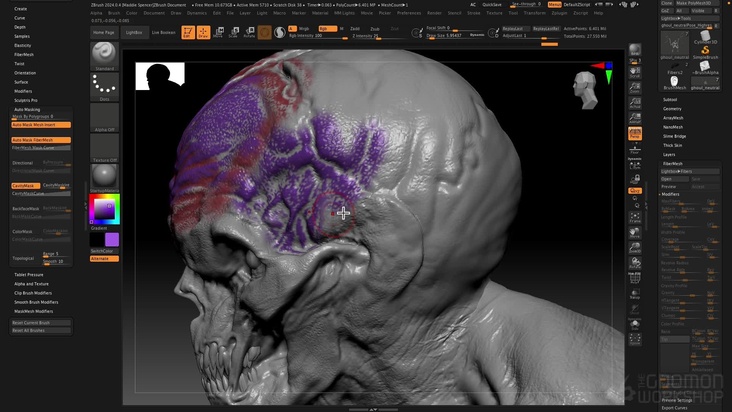Expand the Subtool subpalette
Screen dimensions: 732x412
pyautogui.click(x=670, y=99)
